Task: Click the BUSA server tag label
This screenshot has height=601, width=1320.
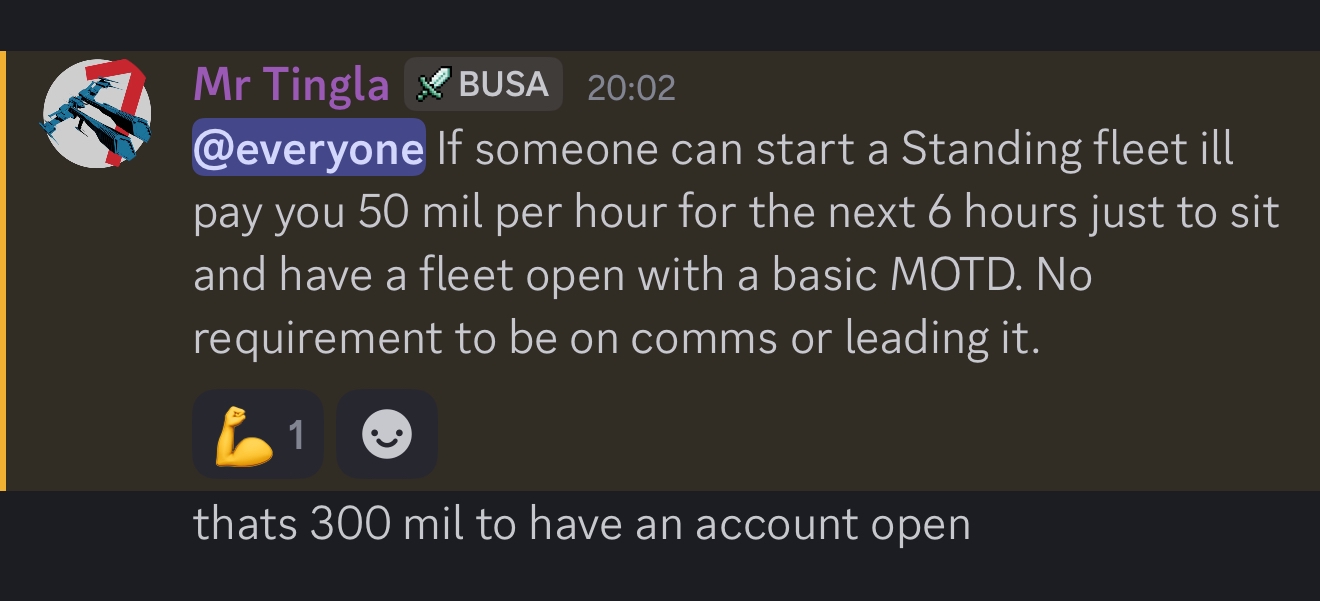Action: coord(502,85)
